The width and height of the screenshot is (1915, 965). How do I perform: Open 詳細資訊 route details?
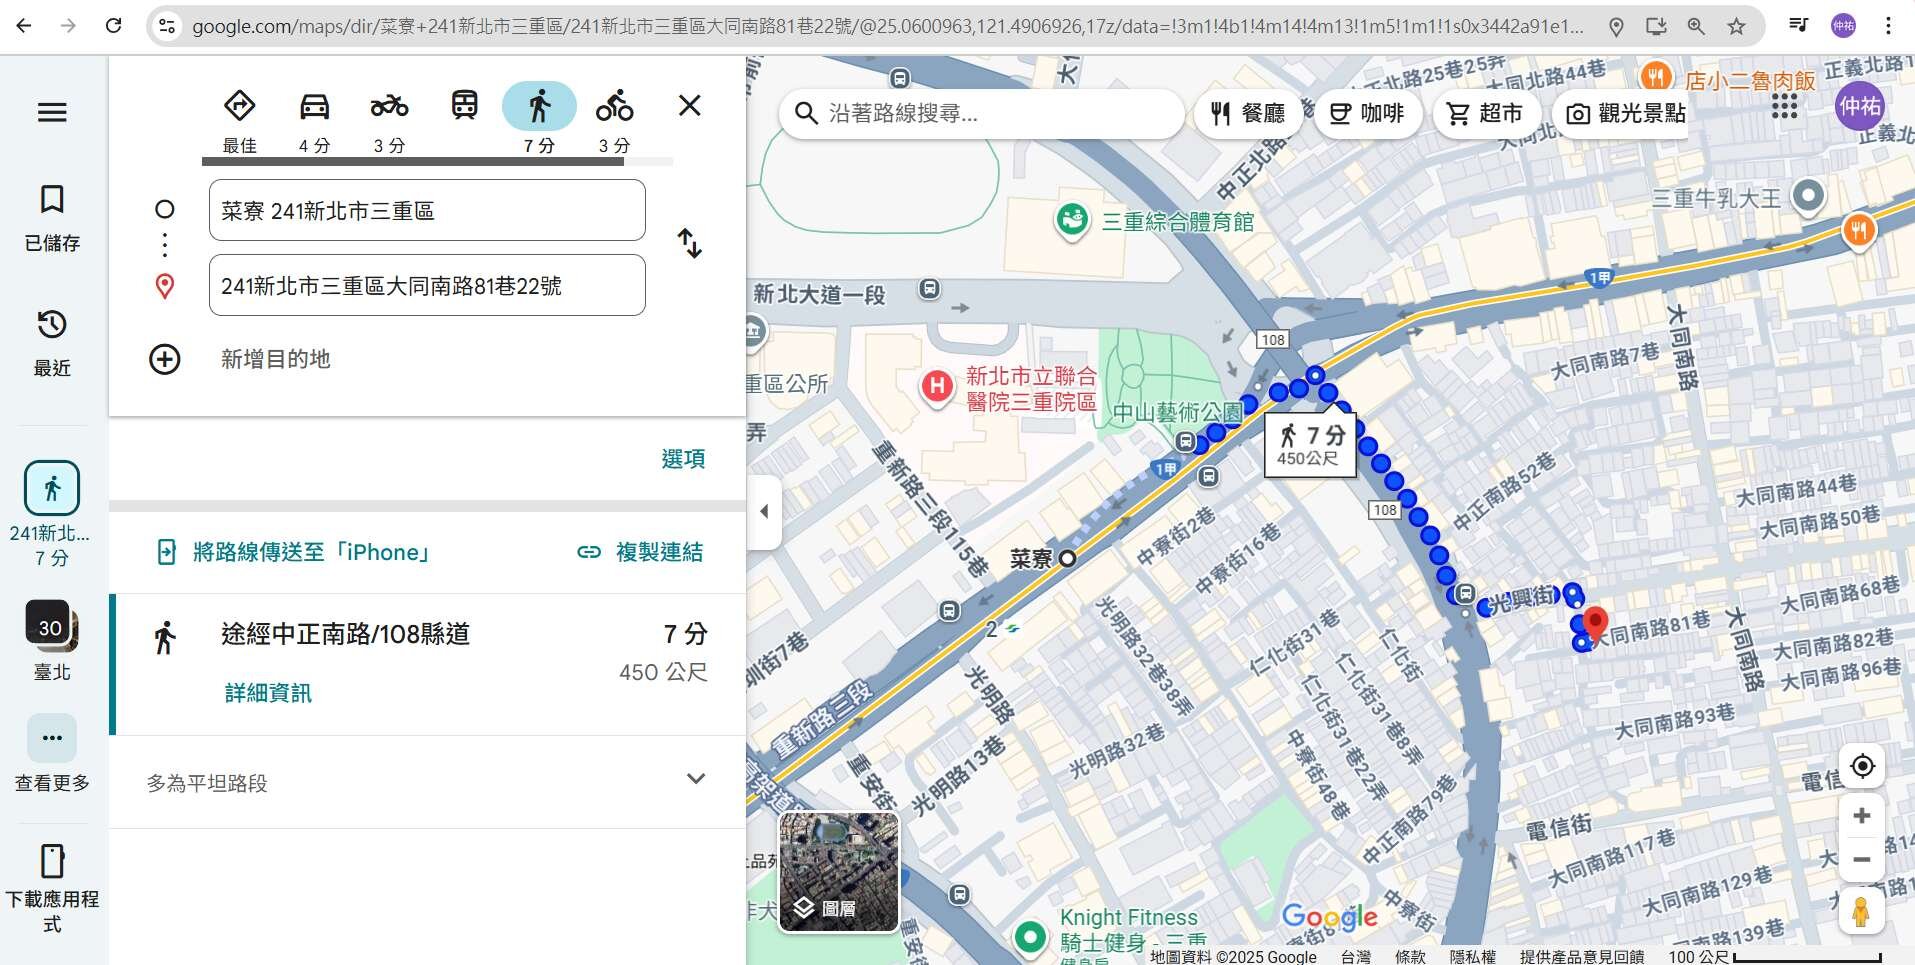pos(268,693)
